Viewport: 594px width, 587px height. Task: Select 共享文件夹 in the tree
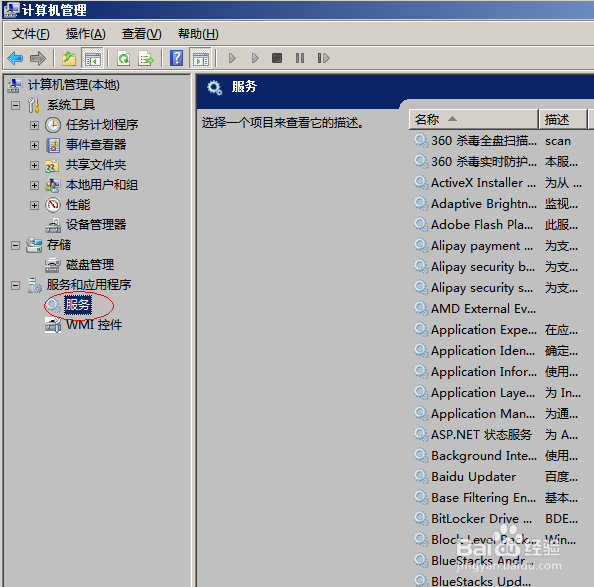(x=96, y=165)
